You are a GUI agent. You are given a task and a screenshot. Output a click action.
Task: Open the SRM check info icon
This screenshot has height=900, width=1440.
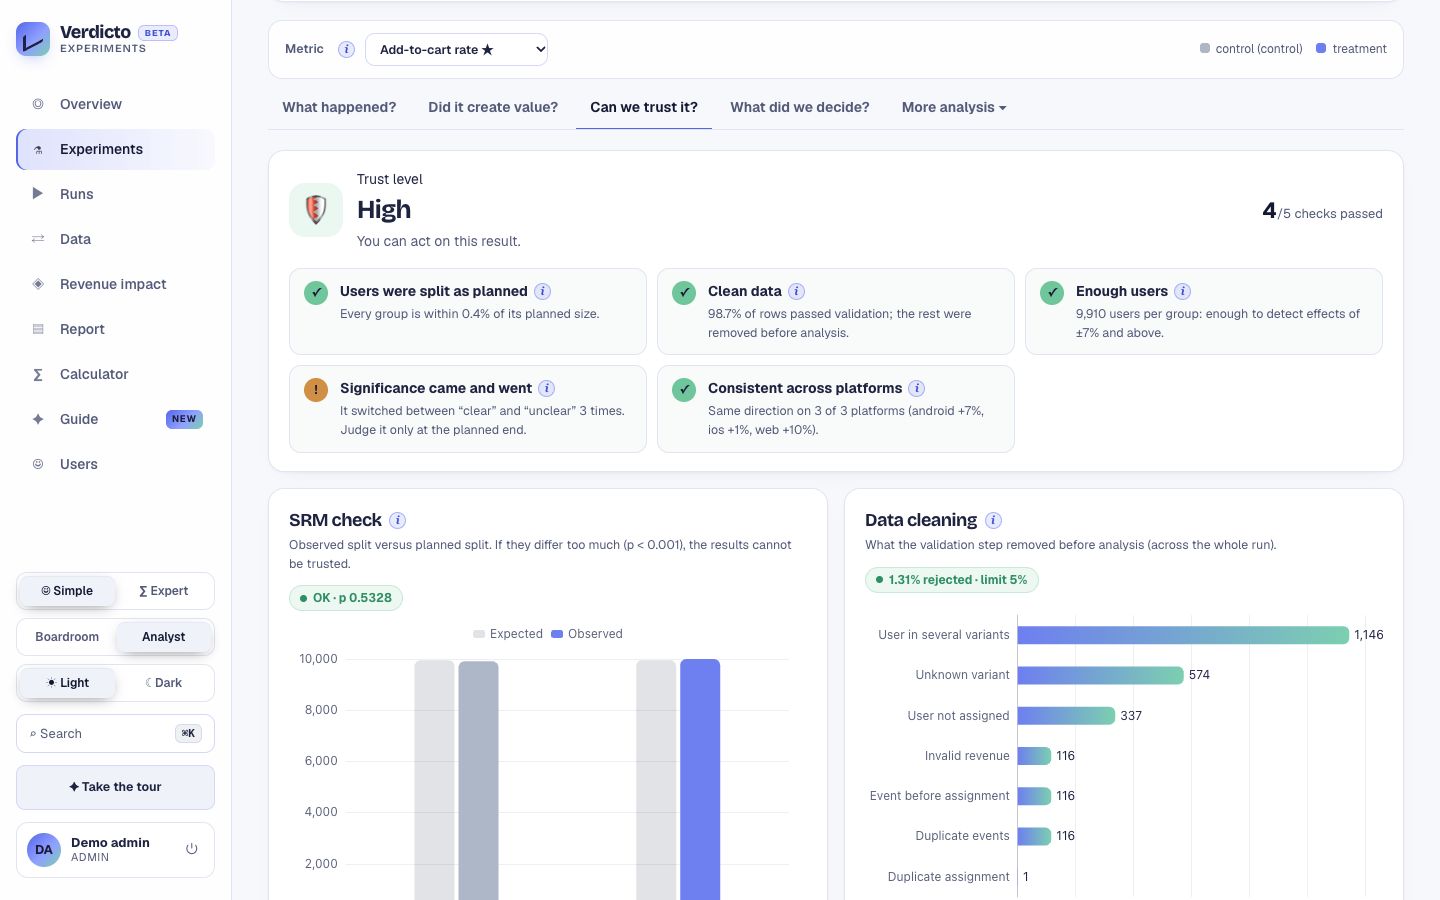tap(397, 520)
